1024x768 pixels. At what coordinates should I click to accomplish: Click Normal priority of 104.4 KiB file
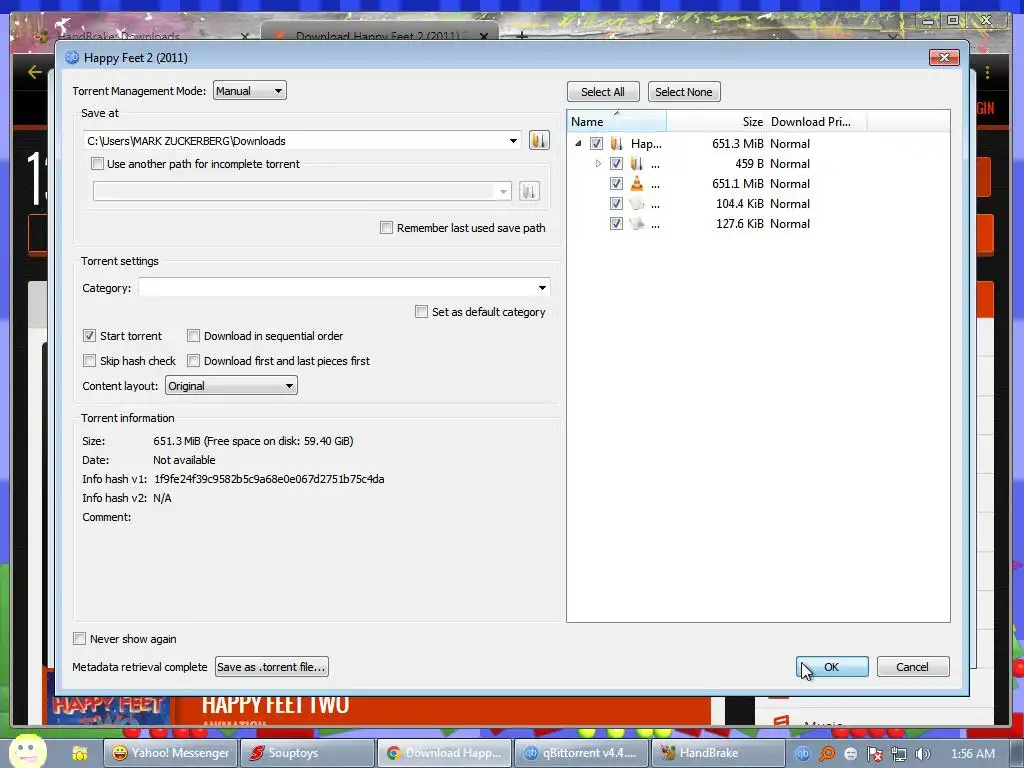click(790, 204)
